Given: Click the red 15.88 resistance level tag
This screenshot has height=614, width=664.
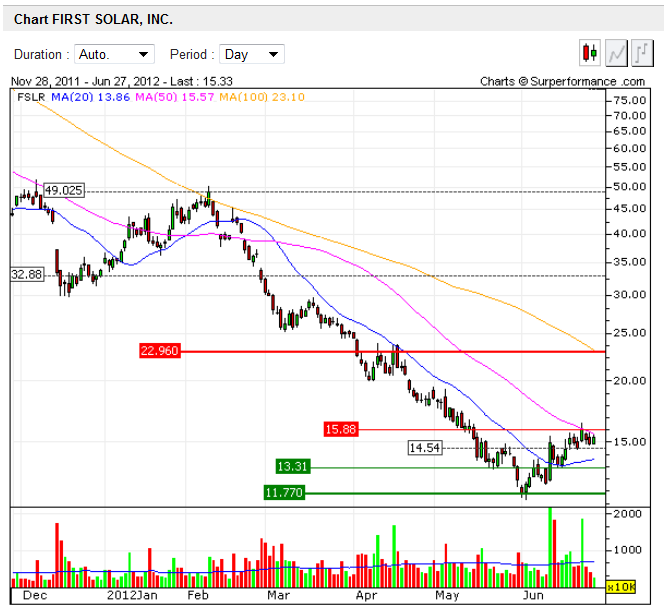Looking at the screenshot, I should tap(341, 429).
